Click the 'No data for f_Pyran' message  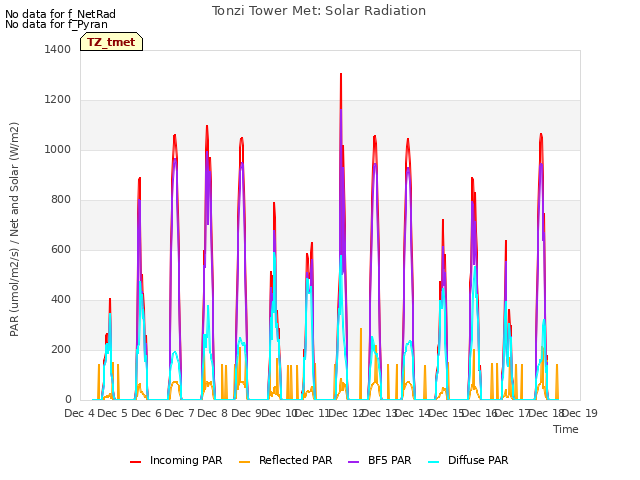56,24
